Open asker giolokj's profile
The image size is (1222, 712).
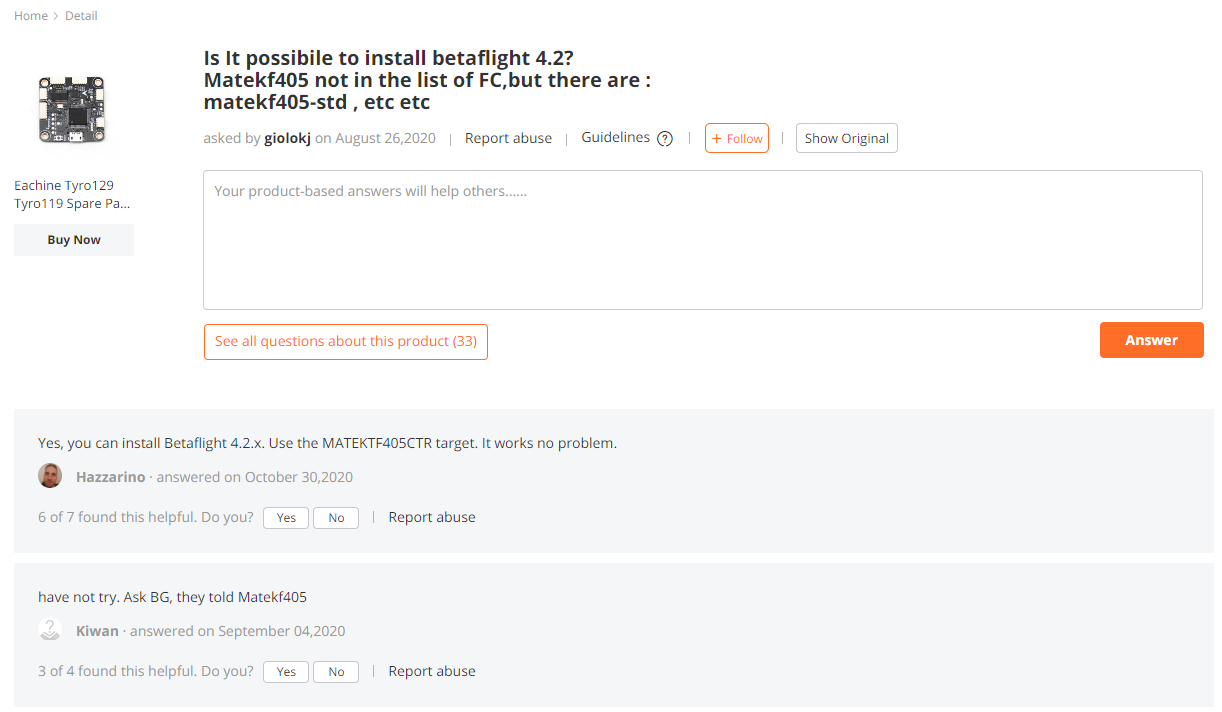(287, 138)
